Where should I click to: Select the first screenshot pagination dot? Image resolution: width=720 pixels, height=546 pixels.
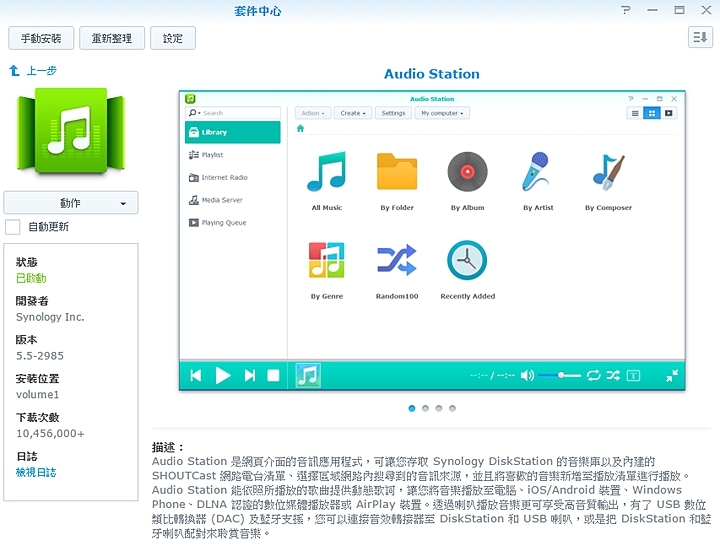(x=412, y=408)
